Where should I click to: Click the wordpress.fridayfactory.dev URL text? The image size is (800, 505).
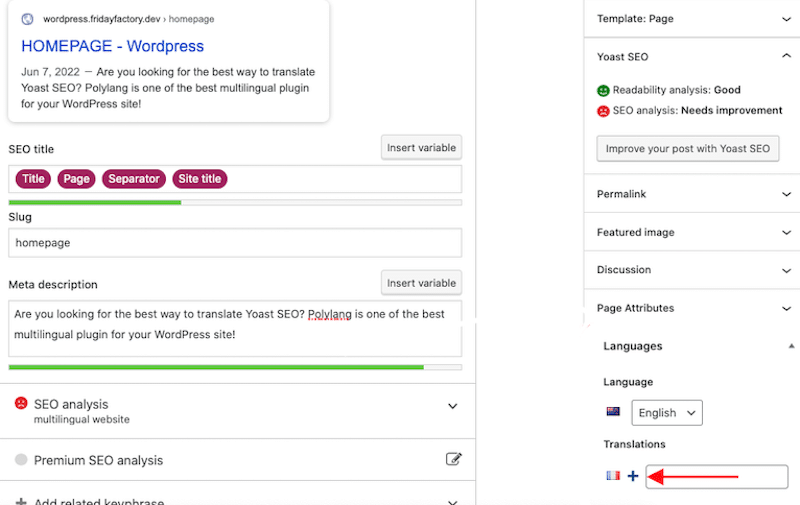point(102,19)
